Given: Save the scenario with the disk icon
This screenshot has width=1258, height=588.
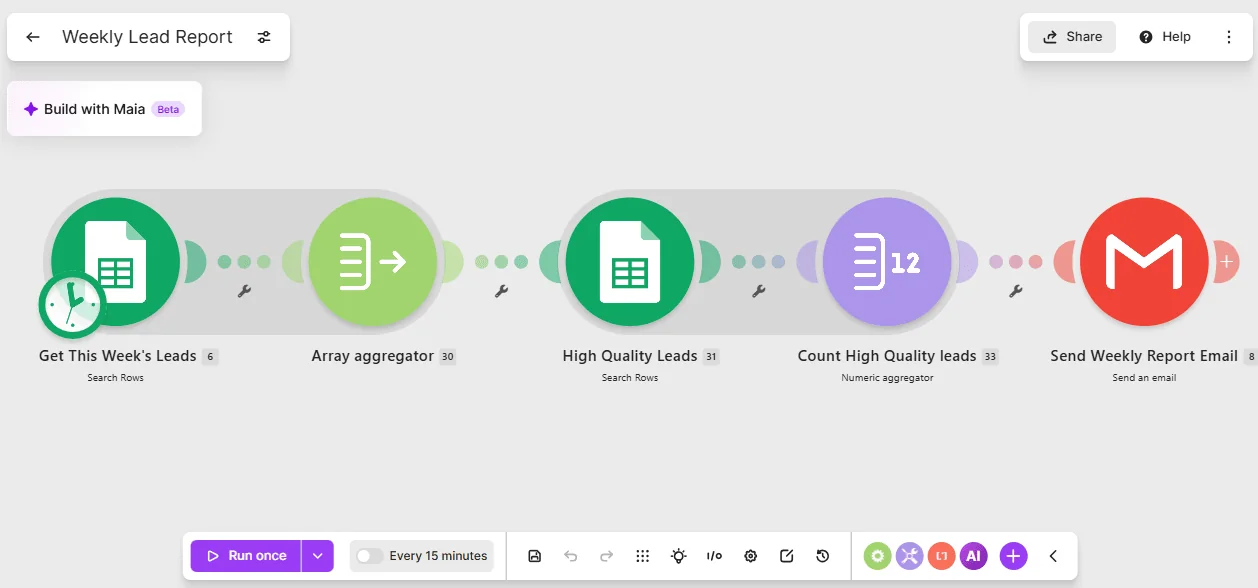Looking at the screenshot, I should (x=534, y=556).
